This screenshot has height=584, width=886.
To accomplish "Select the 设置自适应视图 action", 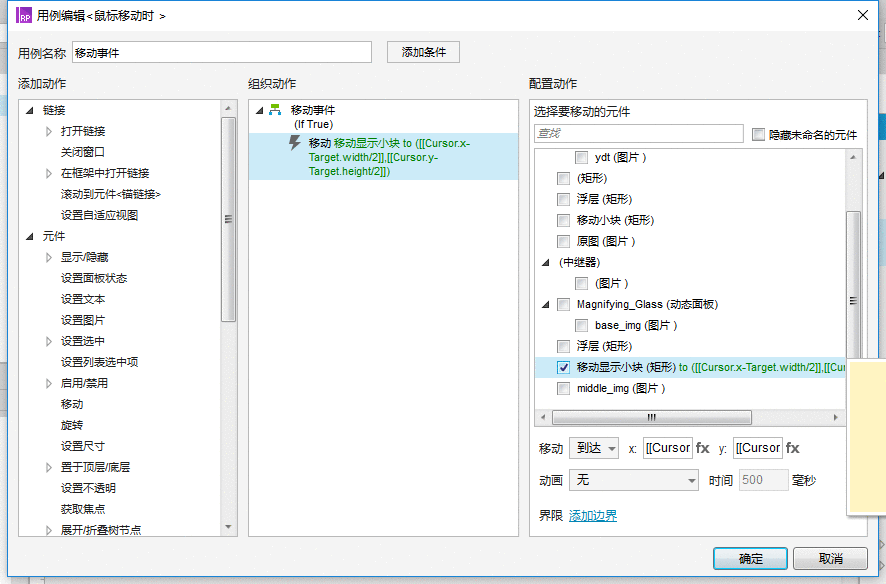I will (x=99, y=215).
